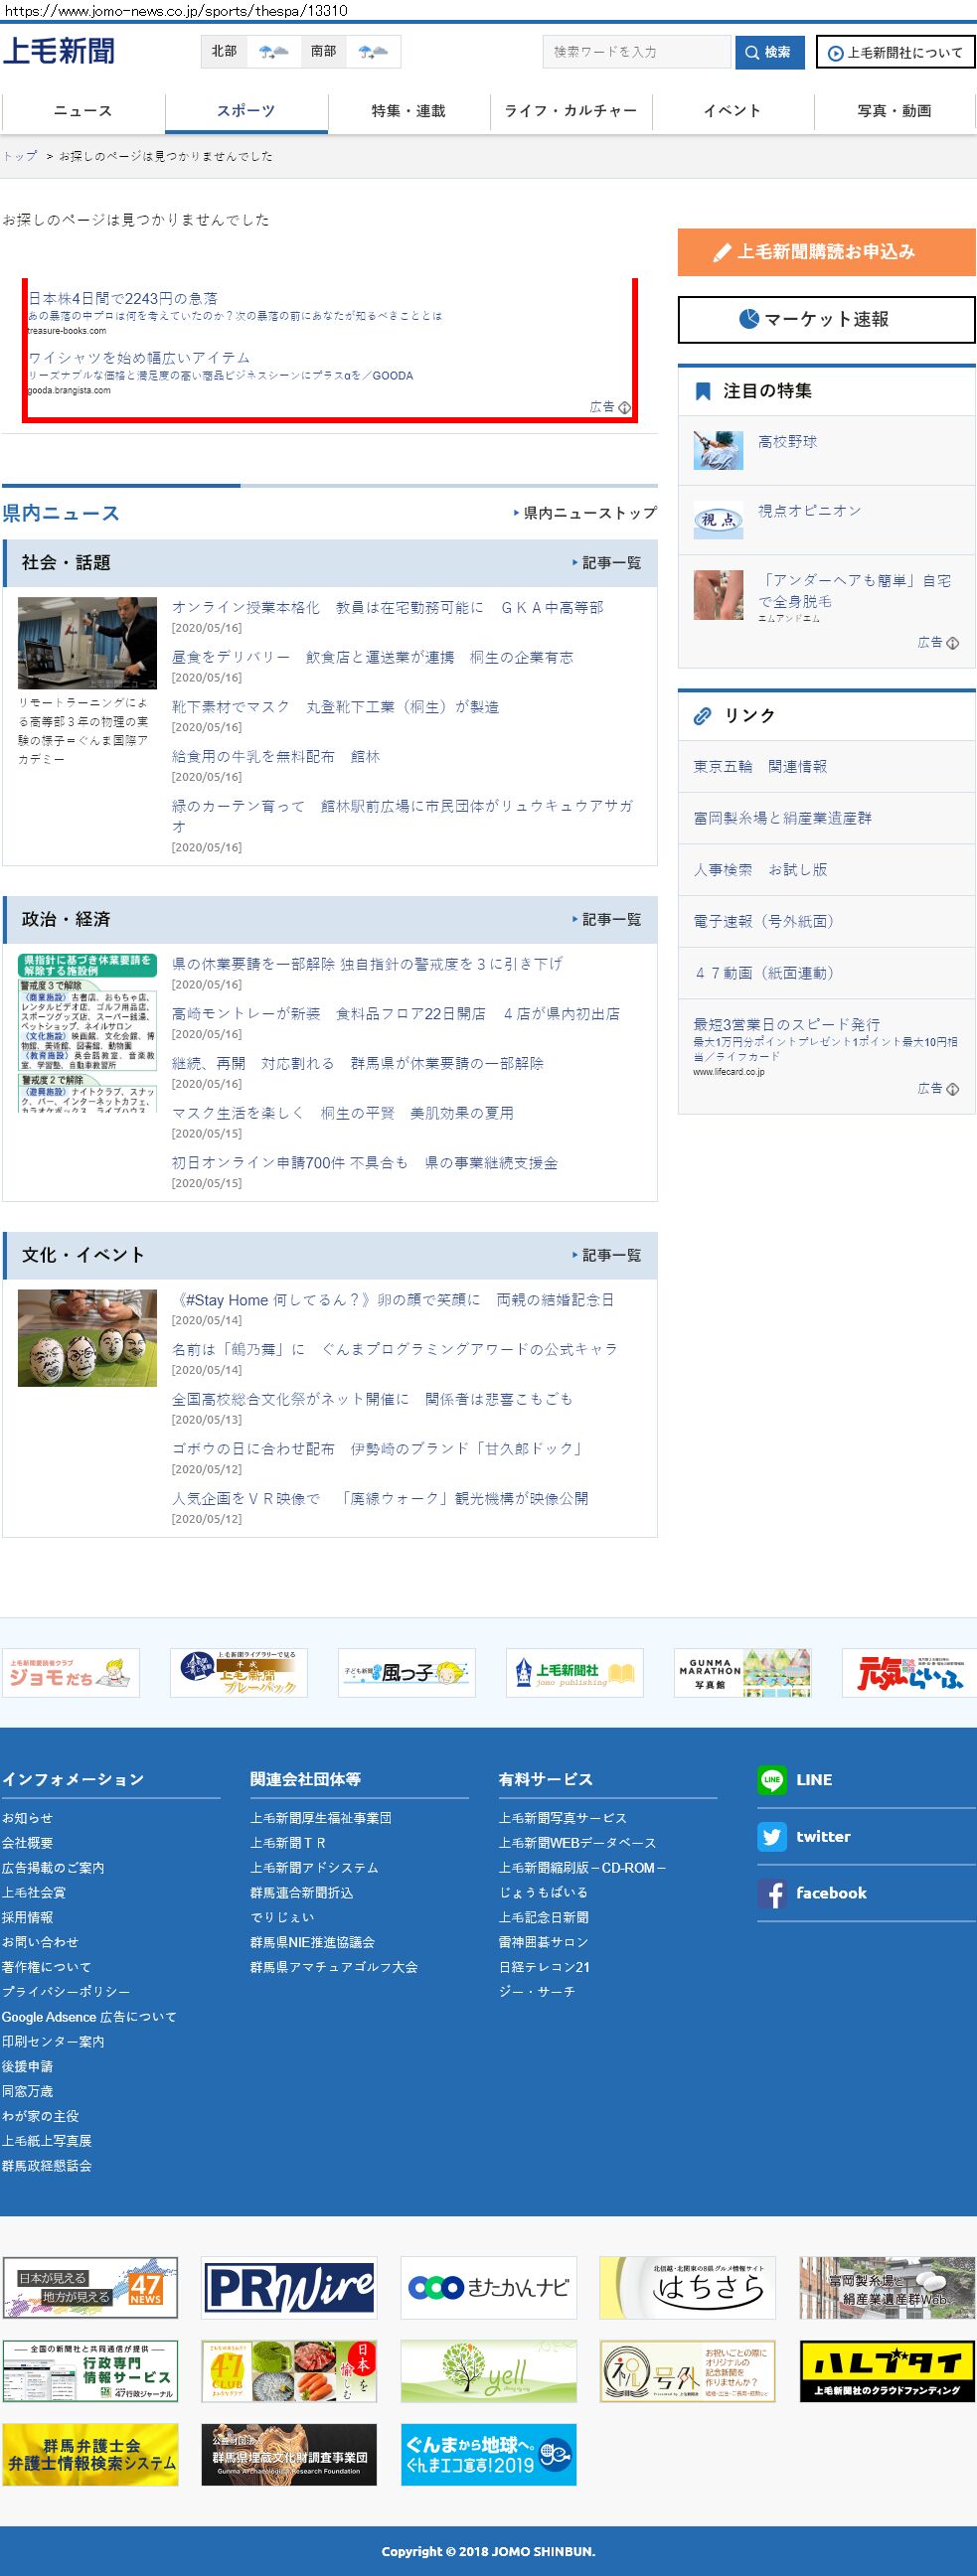Viewport: 977px width, 2576px height.
Task: Click the マーケット速報 button
Action: click(826, 319)
